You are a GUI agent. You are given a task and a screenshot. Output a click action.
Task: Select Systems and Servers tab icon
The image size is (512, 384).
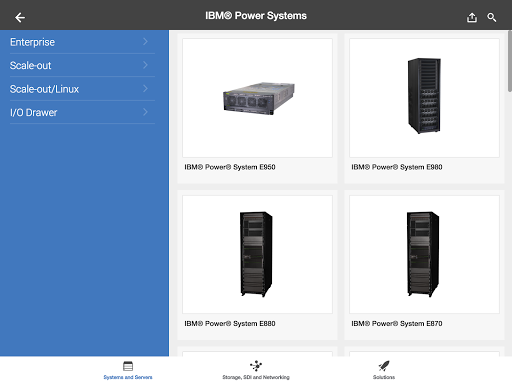coord(128,366)
